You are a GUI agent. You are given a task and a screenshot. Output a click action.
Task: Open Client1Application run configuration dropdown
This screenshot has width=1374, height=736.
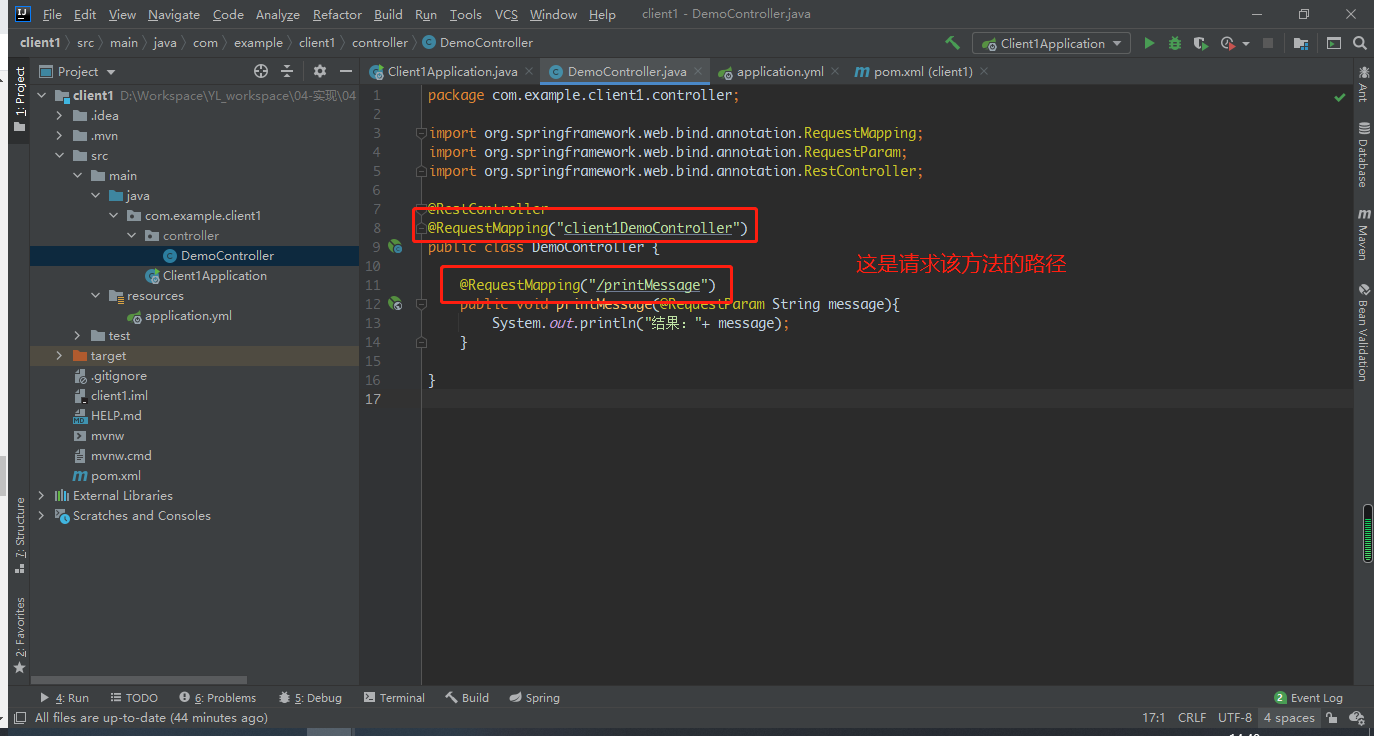pos(1052,43)
